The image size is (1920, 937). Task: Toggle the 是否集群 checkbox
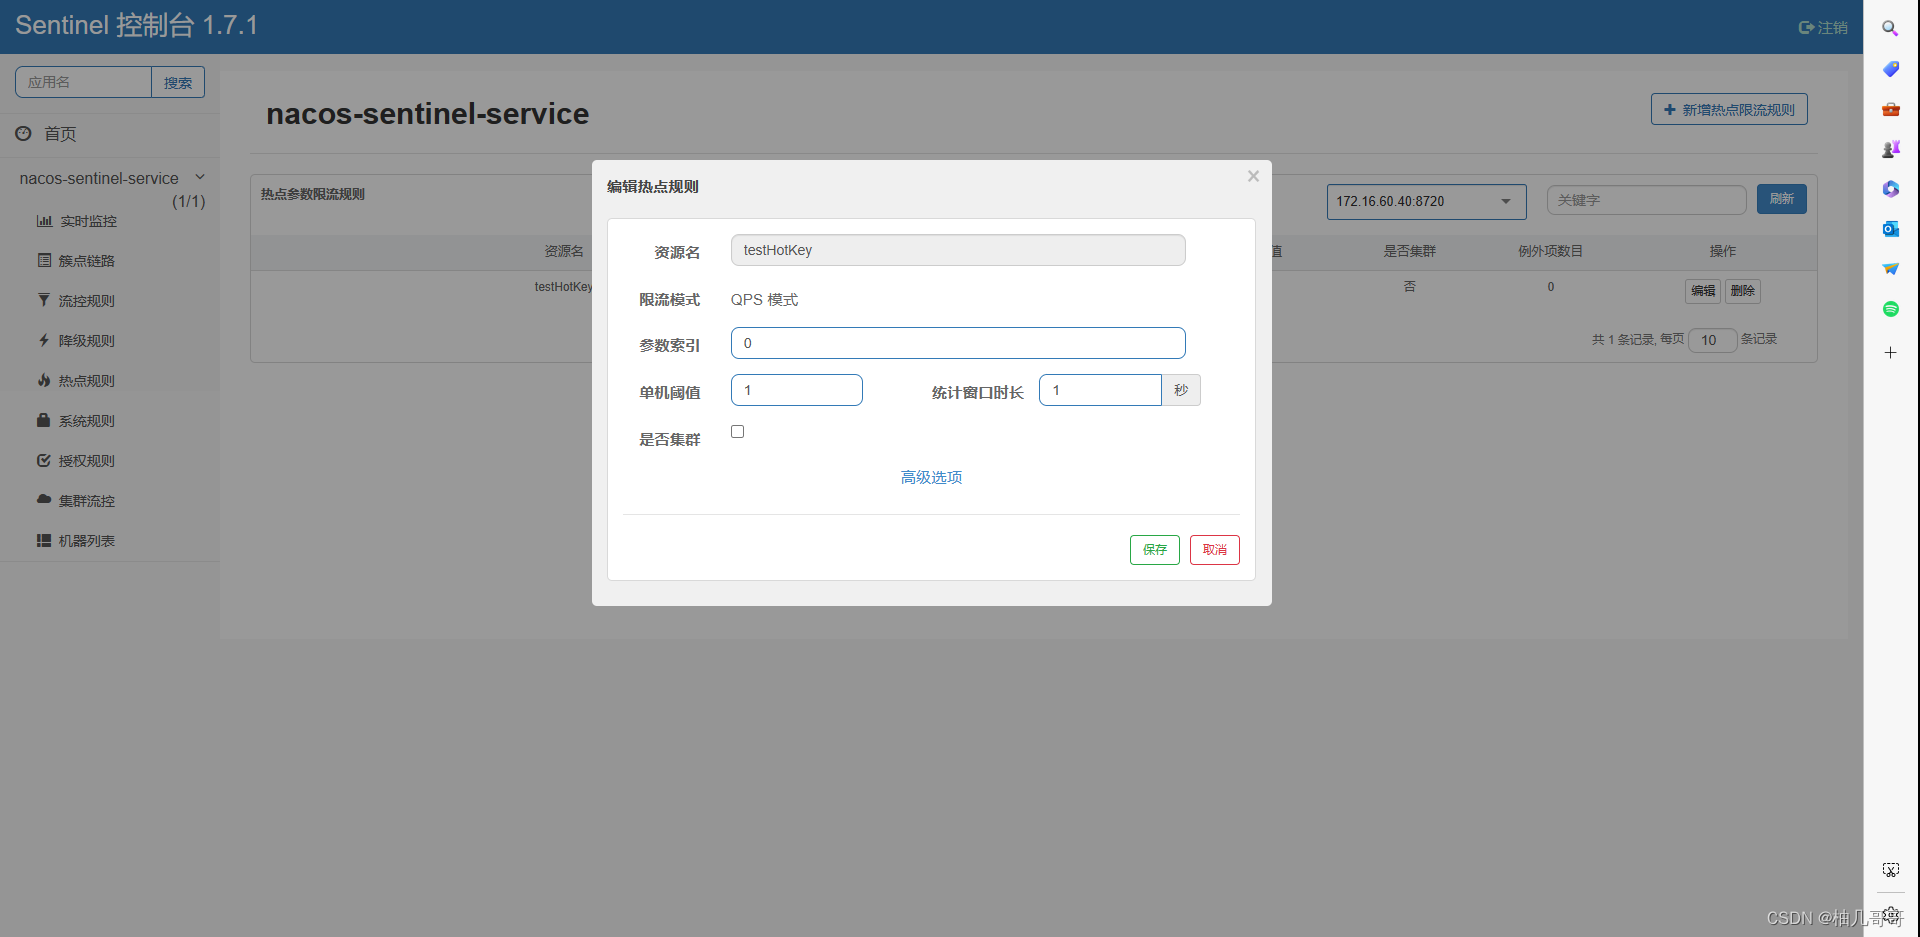[x=738, y=432]
